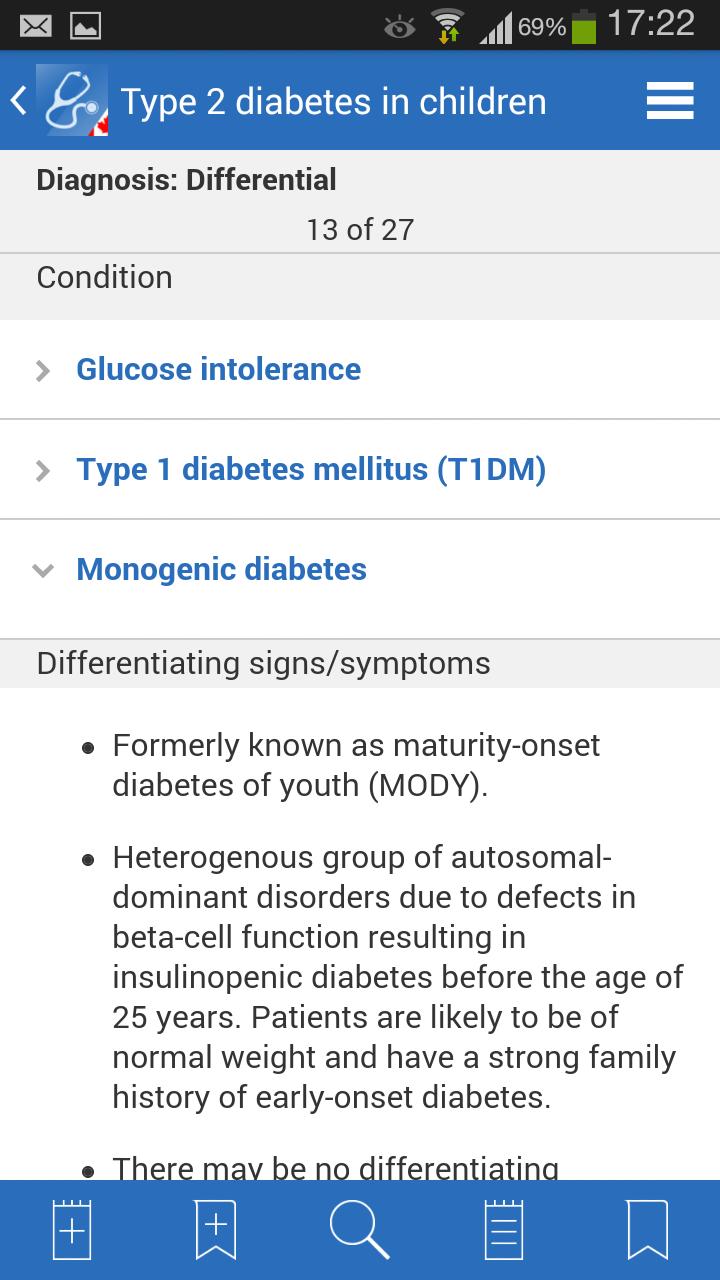Open the hamburger menu
Screen dimensions: 720x1280
click(x=670, y=101)
